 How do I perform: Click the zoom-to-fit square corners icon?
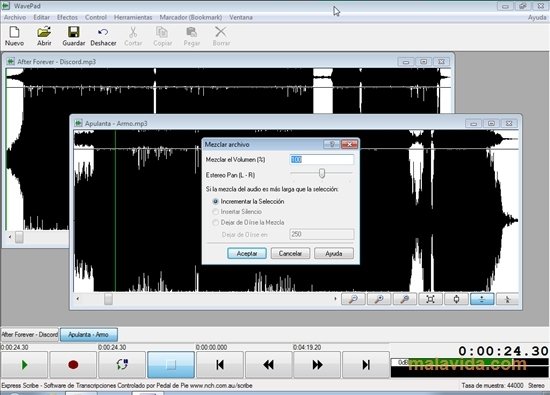point(430,299)
